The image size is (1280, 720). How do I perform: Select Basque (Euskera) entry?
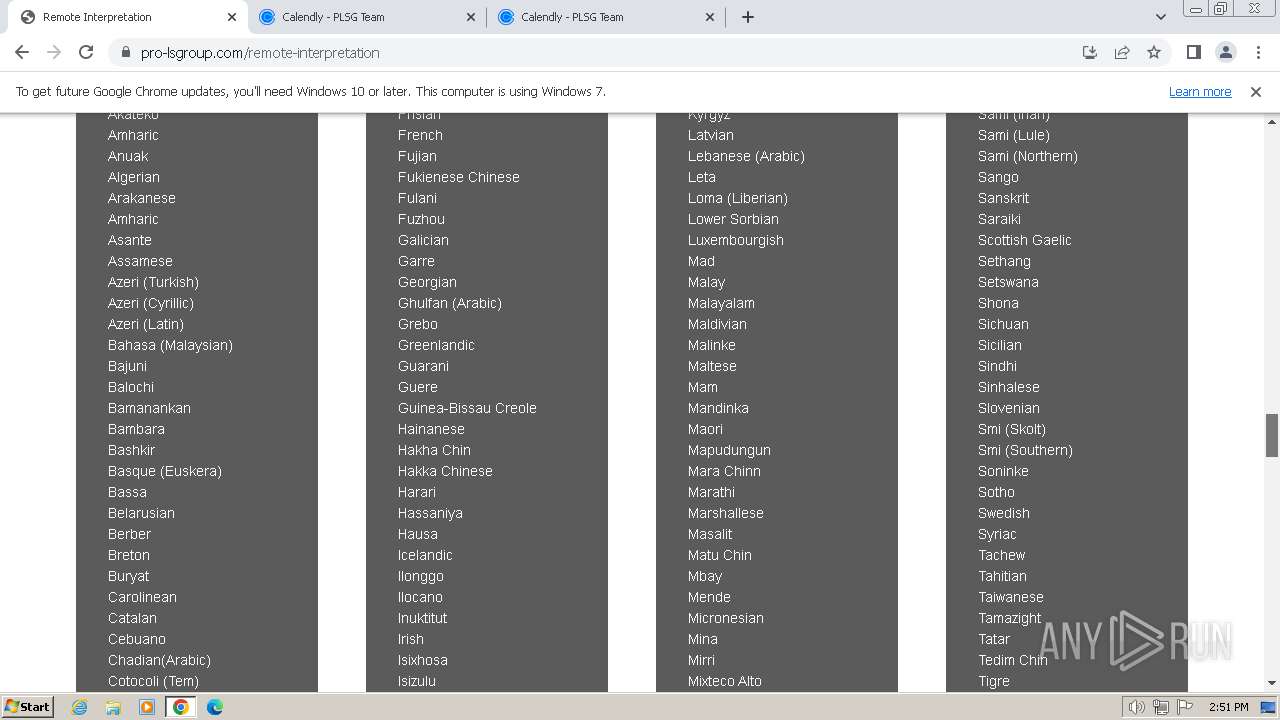165,471
